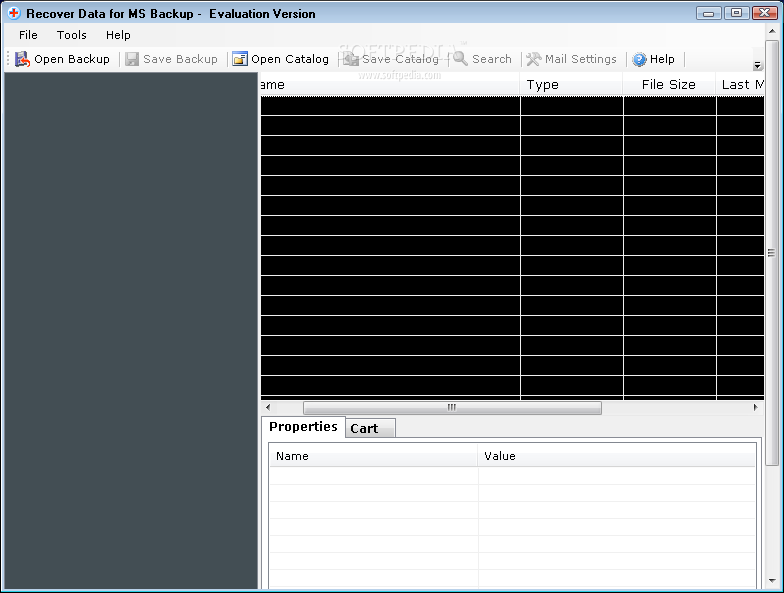The image size is (784, 593).
Task: Maximize the Recover Data window
Action: tap(736, 13)
